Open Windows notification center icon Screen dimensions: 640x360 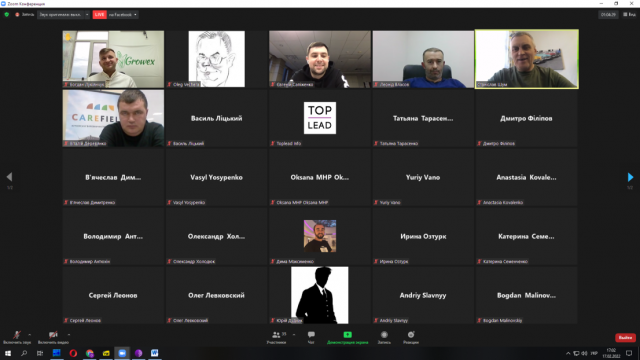coord(629,353)
